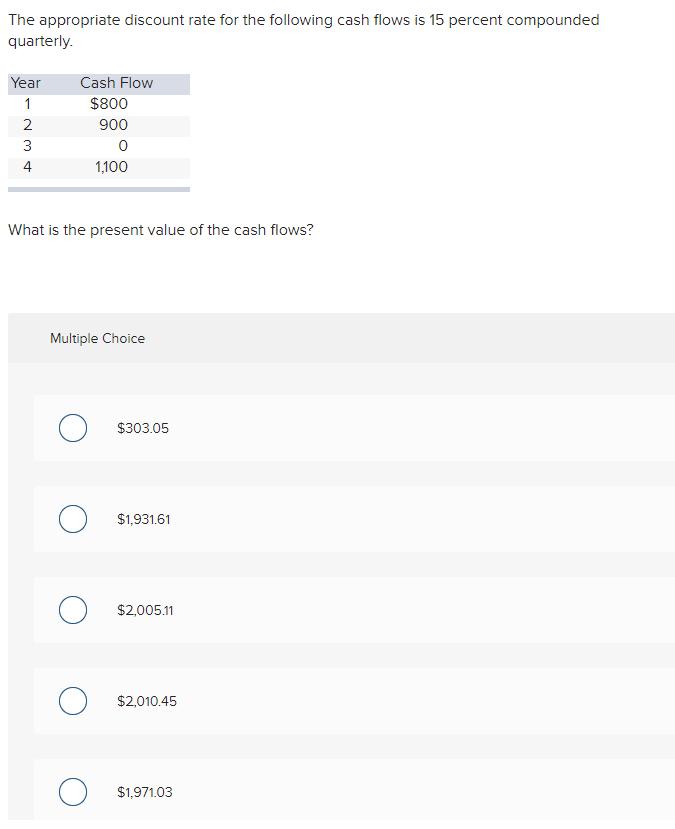Click the Year 1 table cell
The image size is (675, 829).
[27, 104]
